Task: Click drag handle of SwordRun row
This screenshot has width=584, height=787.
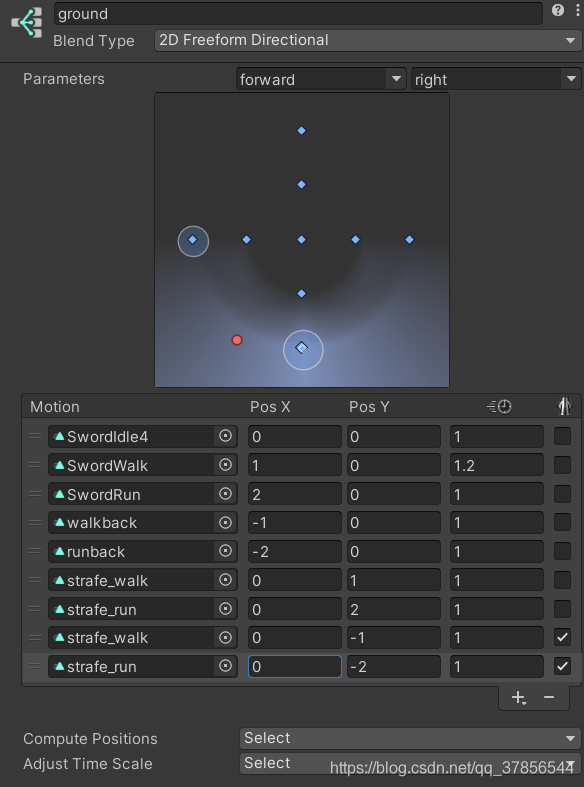Action: click(35, 494)
